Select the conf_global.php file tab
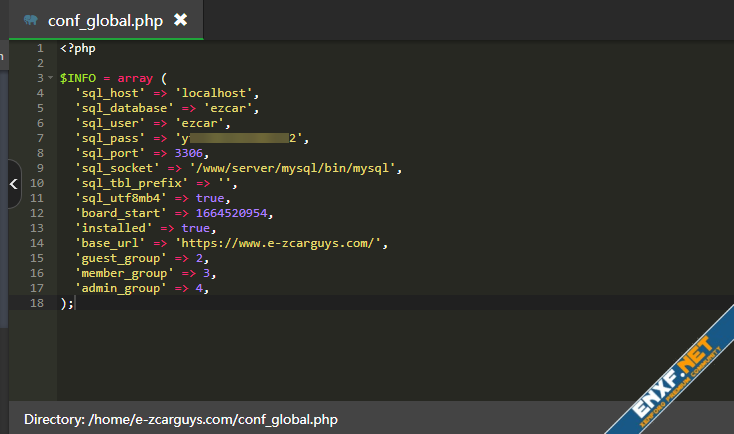The width and height of the screenshot is (734, 434). [105, 20]
